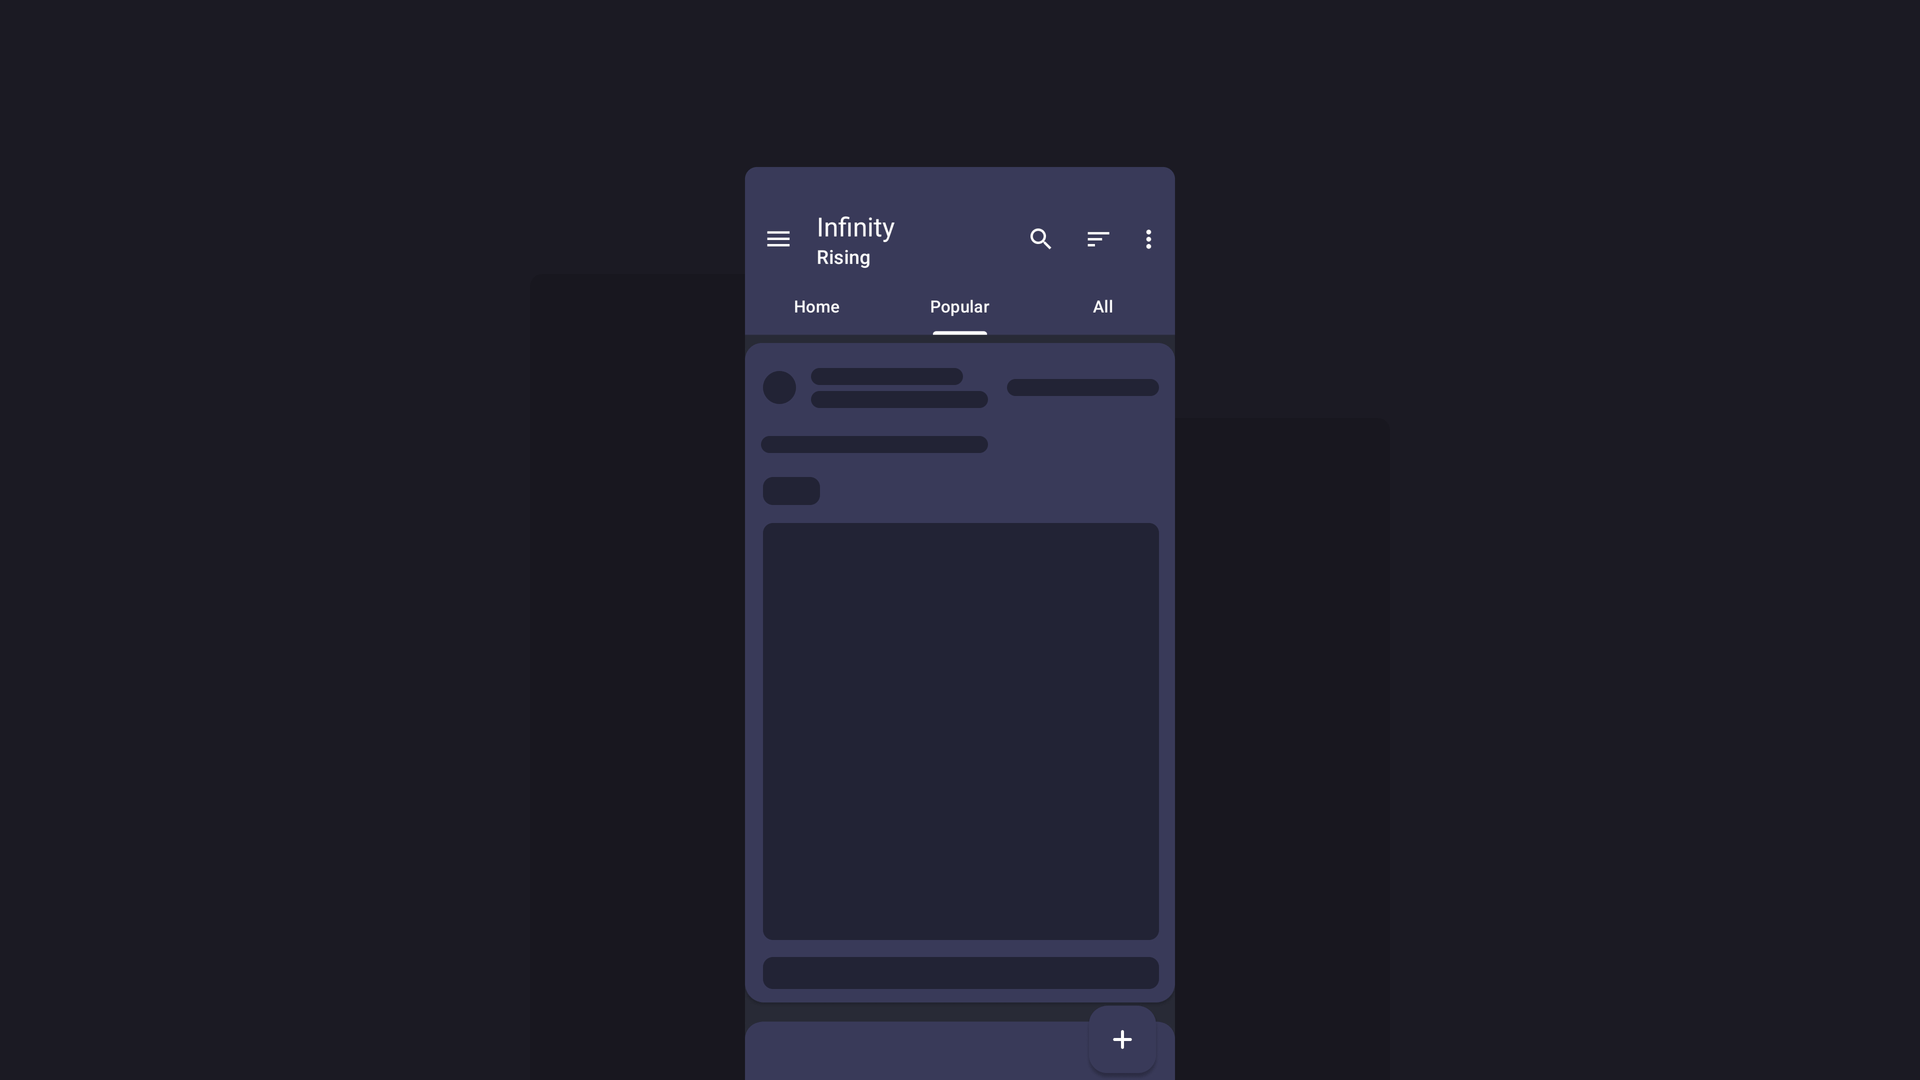The height and width of the screenshot is (1080, 1920).
Task: Select the Popular tab
Action: click(x=959, y=306)
